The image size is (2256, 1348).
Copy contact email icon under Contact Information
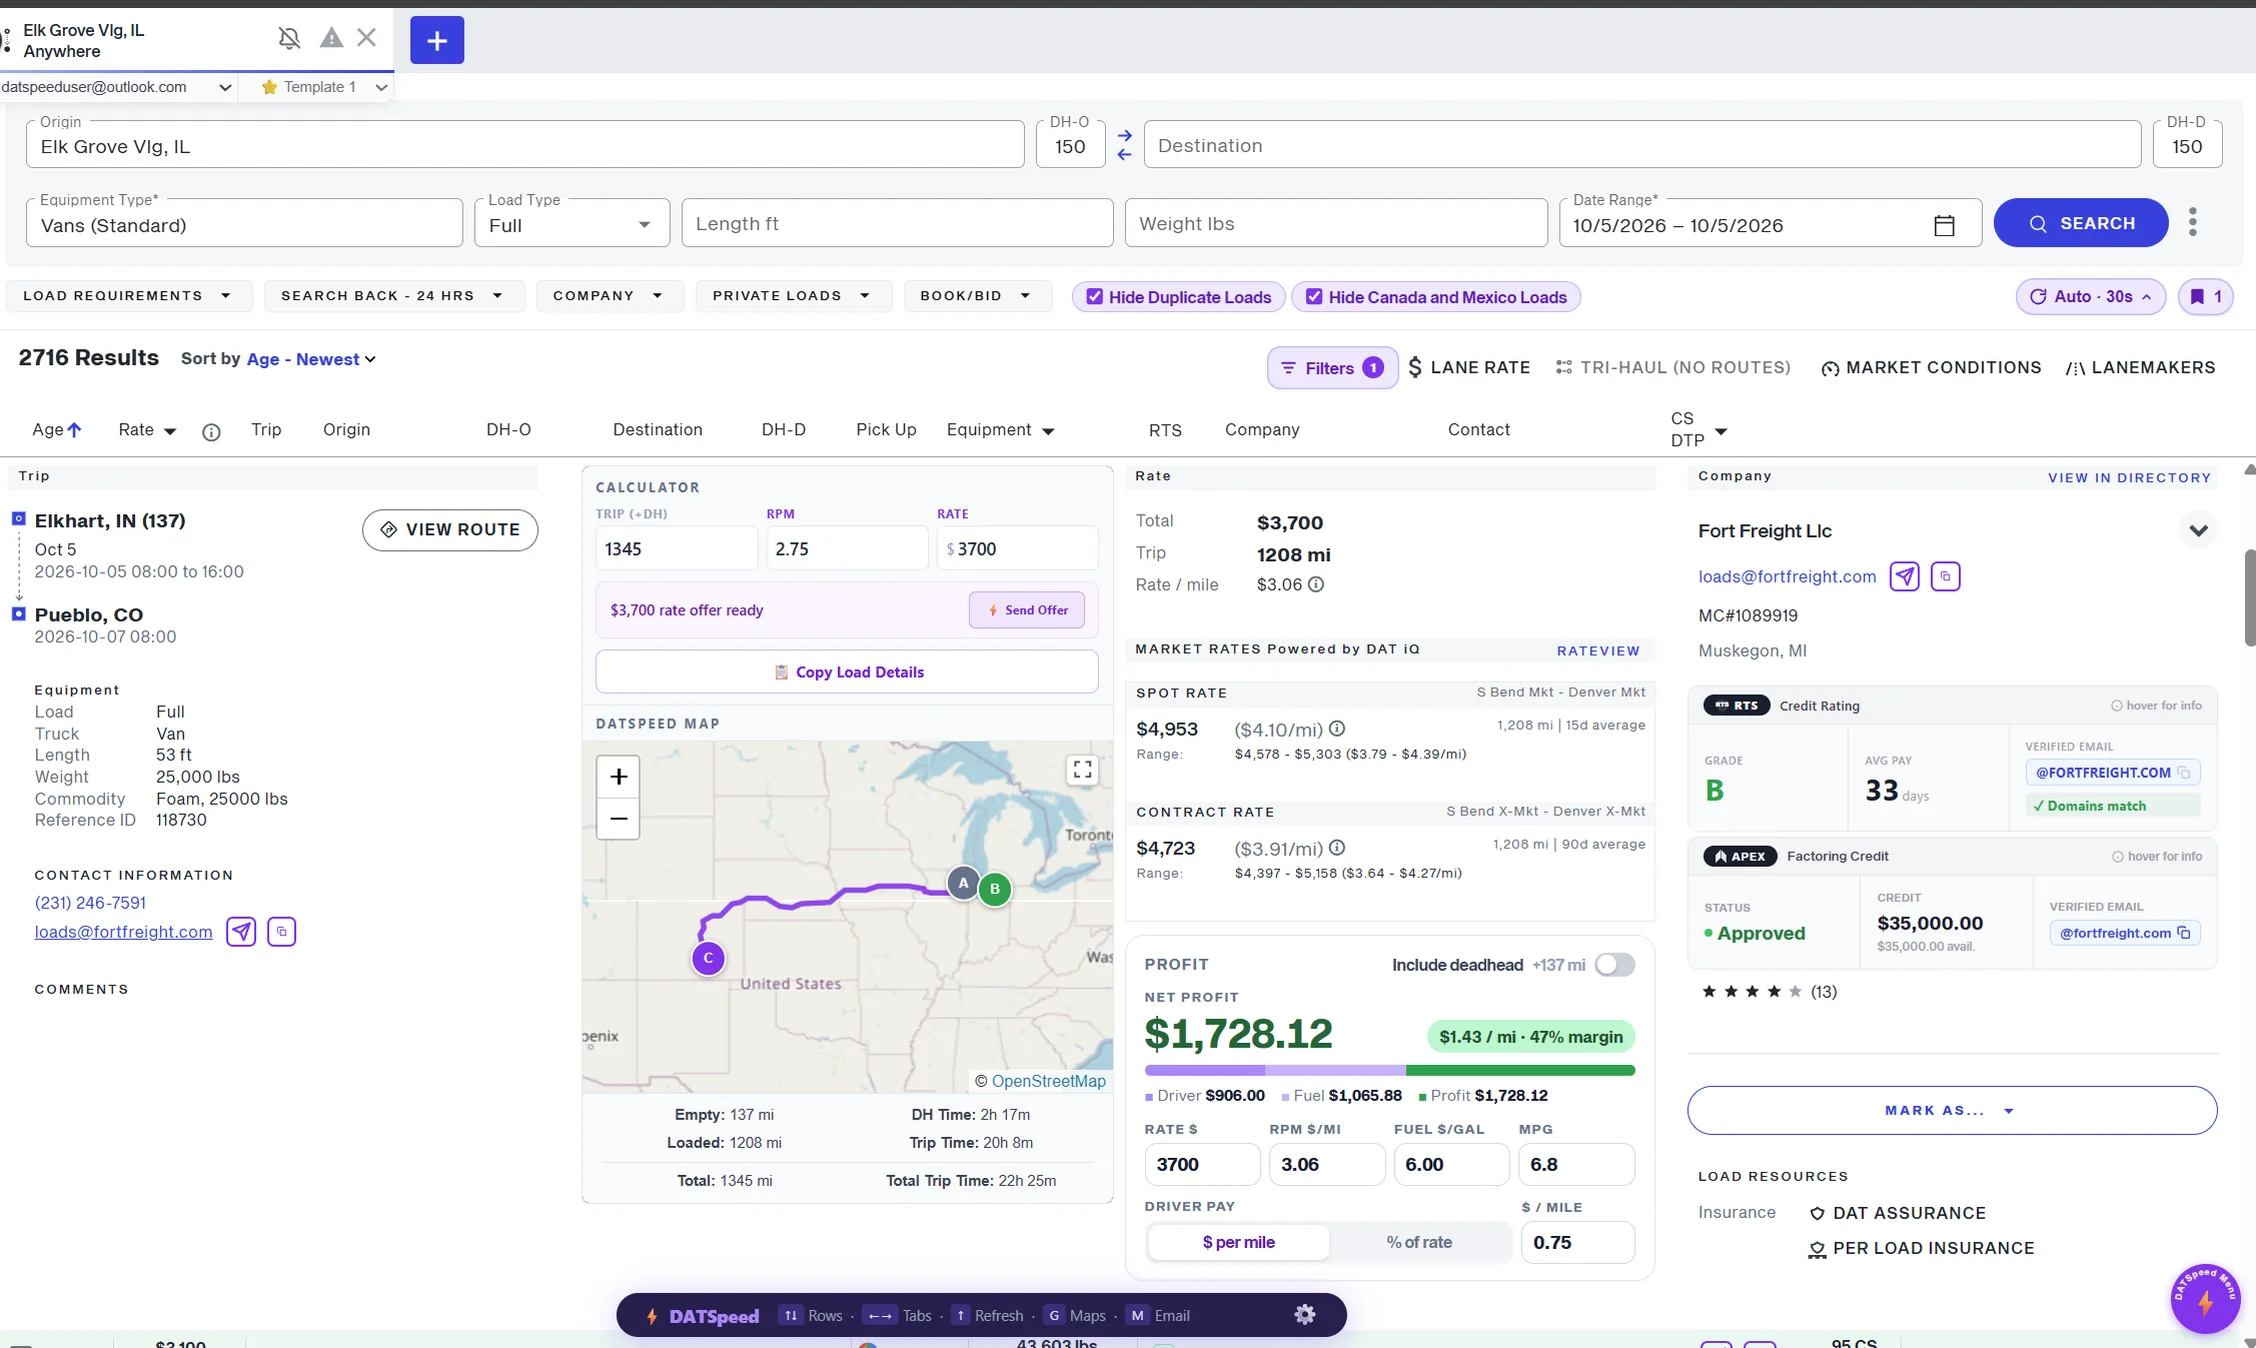point(282,932)
